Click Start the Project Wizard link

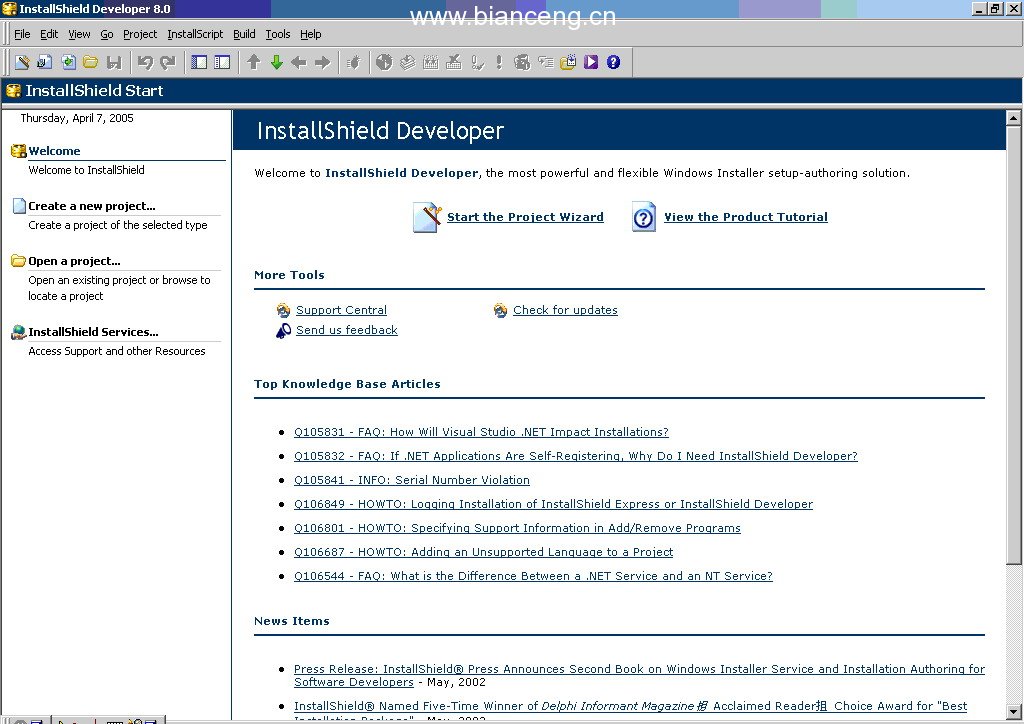[525, 217]
